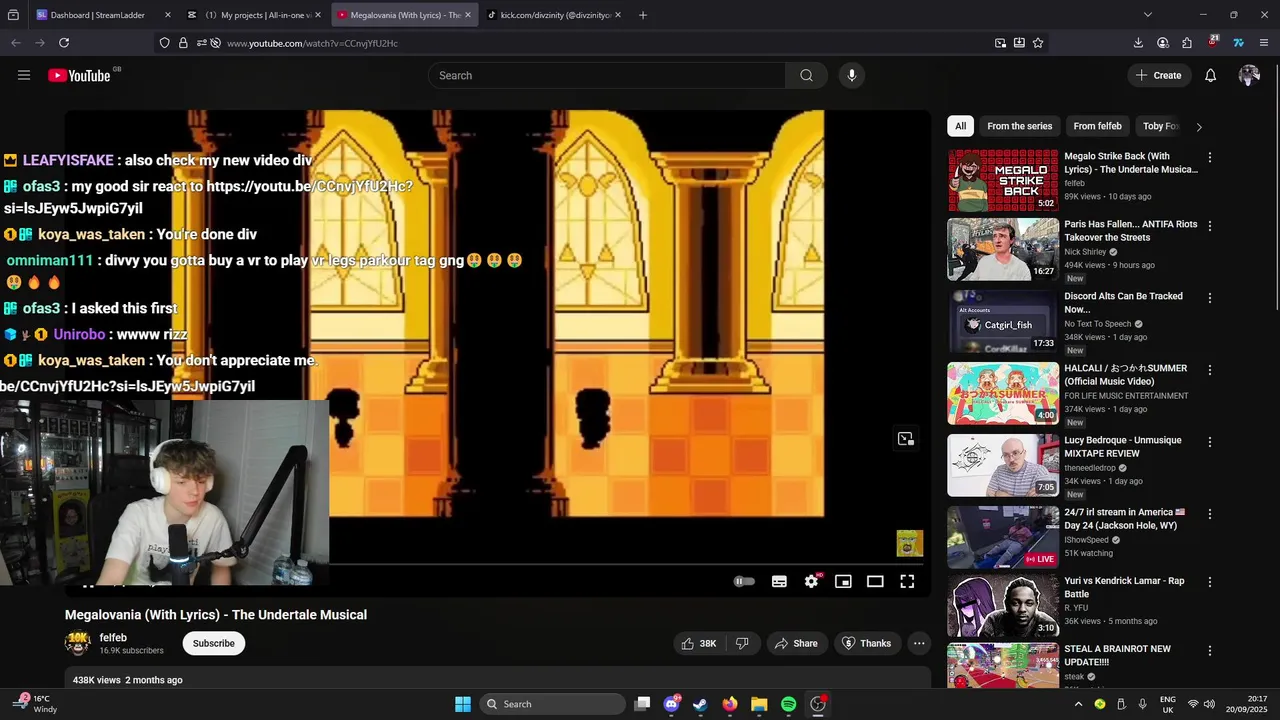Viewport: 1280px width, 720px height.
Task: Switch to kick.com/divzinity tab
Action: coord(555,15)
